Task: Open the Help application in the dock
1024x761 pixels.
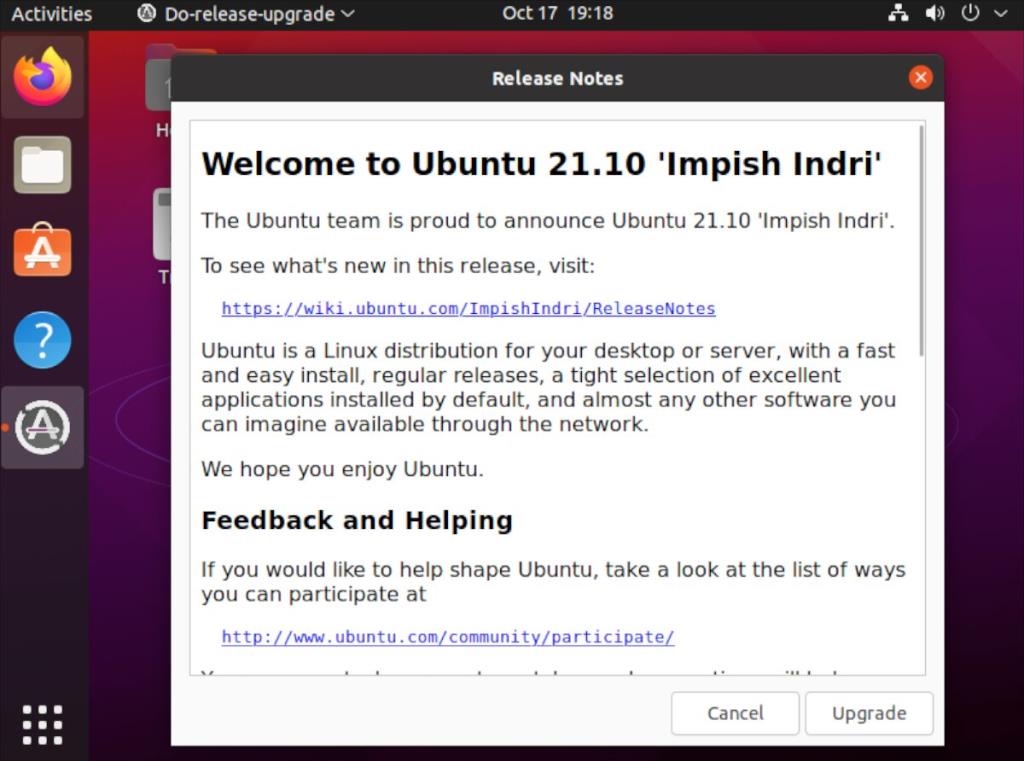Action: (x=42, y=339)
